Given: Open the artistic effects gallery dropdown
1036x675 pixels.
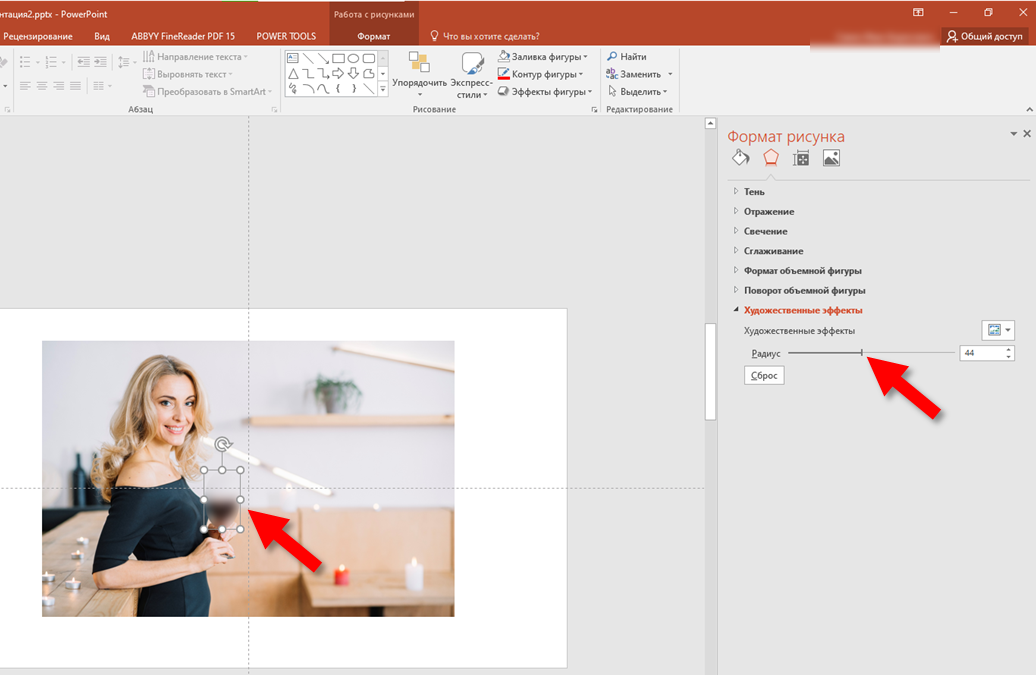Looking at the screenshot, I should [996, 330].
